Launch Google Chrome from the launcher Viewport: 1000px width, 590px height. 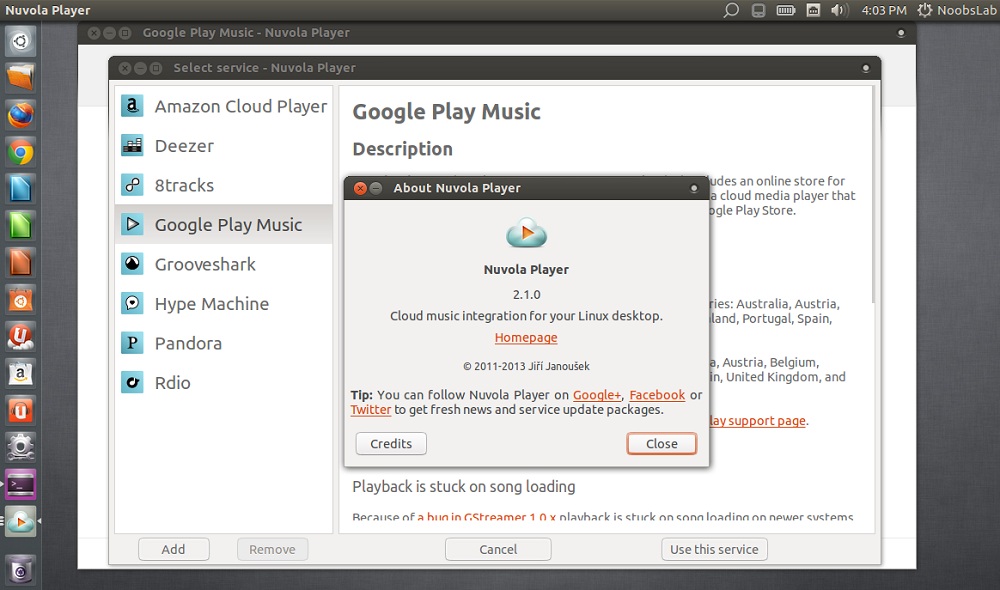pos(20,152)
